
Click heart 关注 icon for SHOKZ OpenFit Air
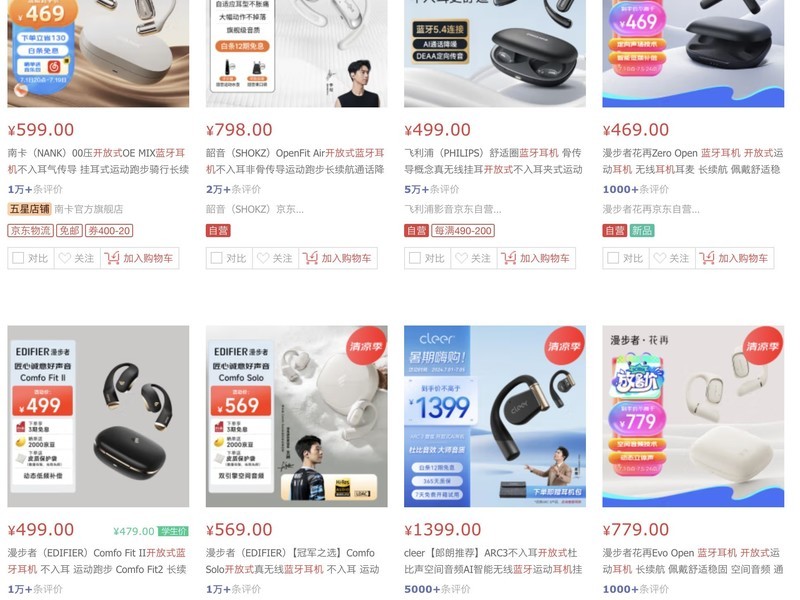click(x=263, y=258)
